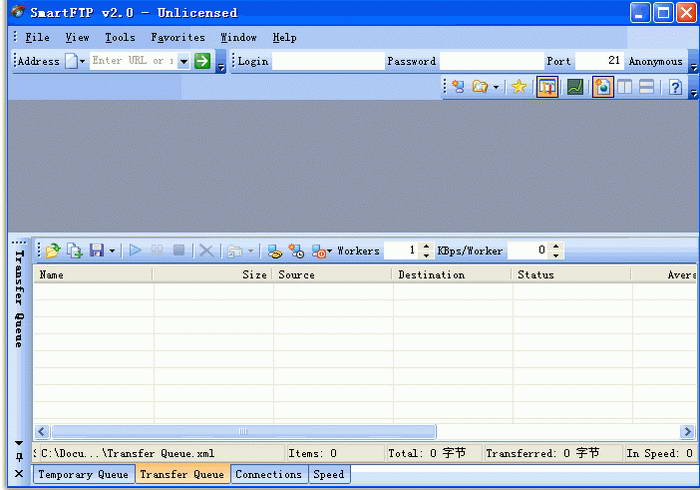Viewport: 700px width, 490px height.
Task: Switch to the Connections tab
Action: tap(267, 474)
